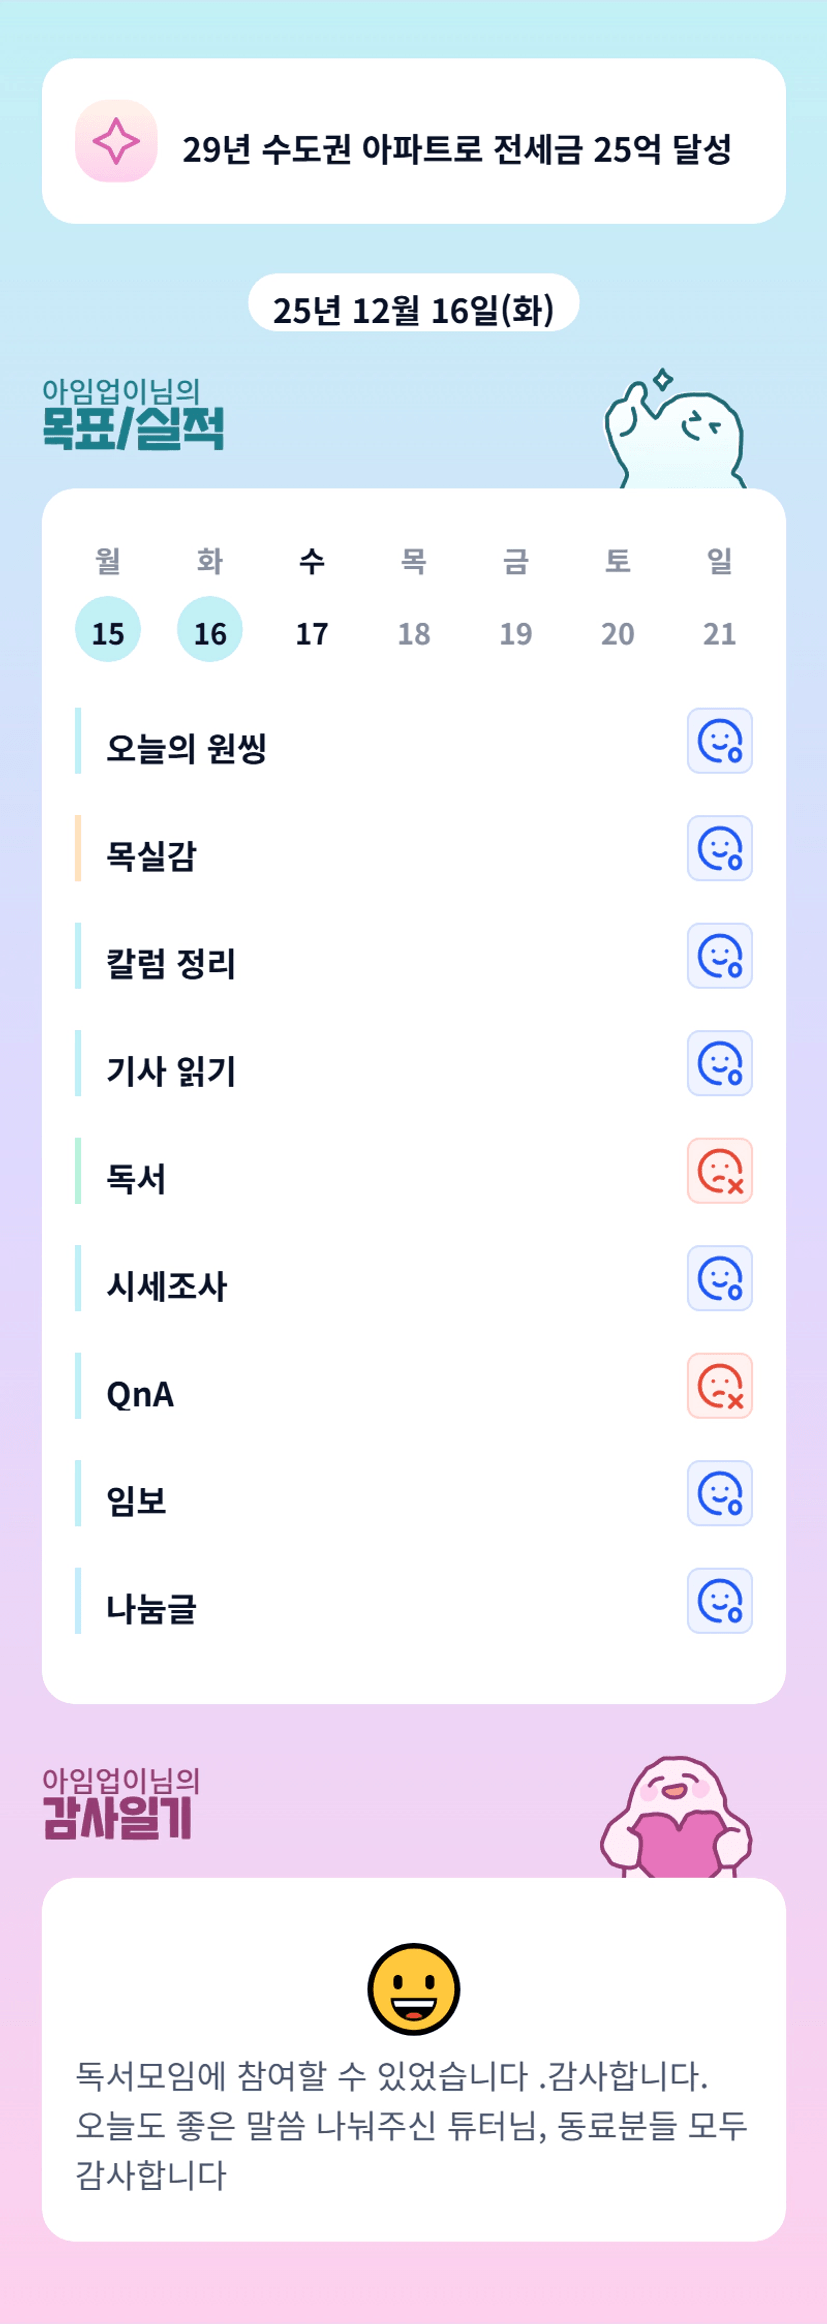
Task: Click the 기사 읽기 status face icon
Action: point(719,1063)
